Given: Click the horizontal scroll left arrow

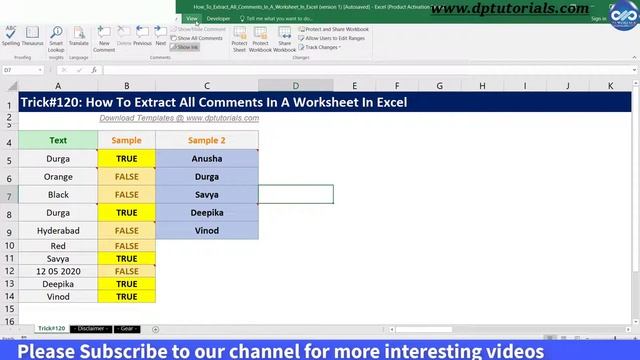Looking at the screenshot, I should tap(391, 329).
